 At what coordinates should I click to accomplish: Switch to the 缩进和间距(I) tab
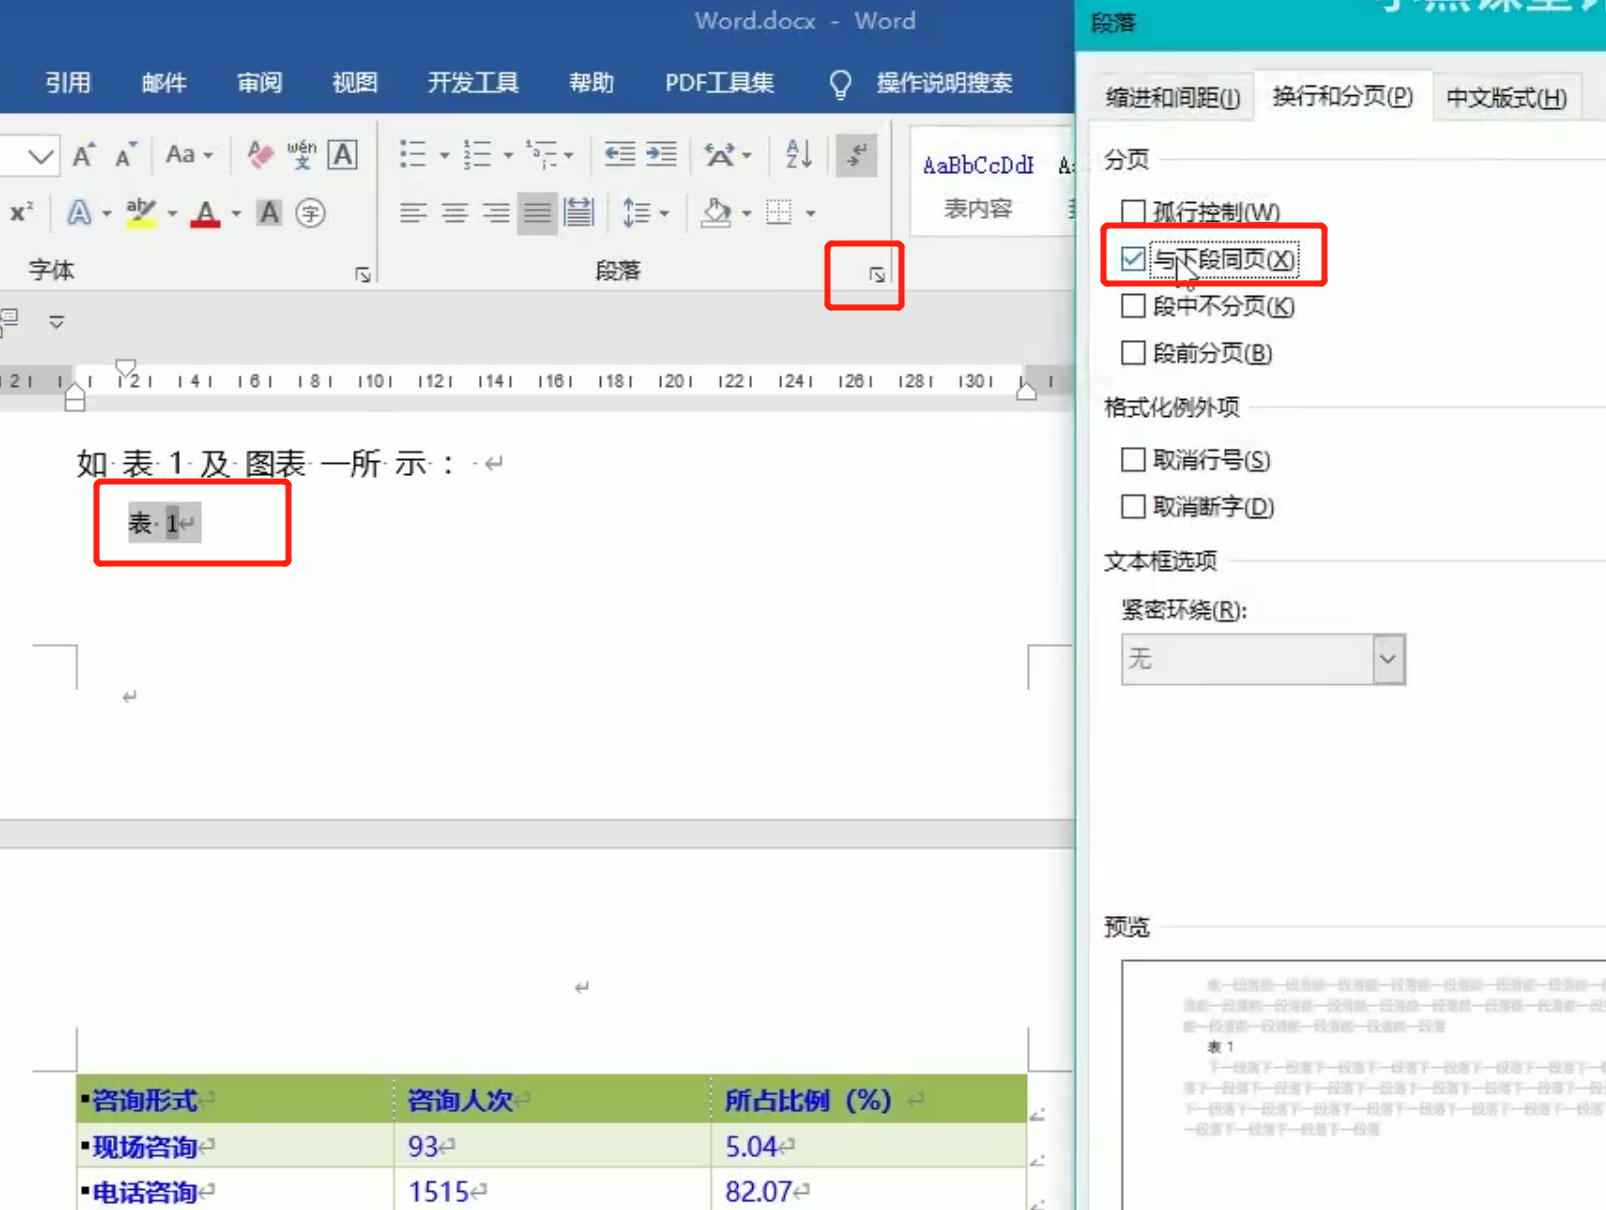click(x=1173, y=98)
